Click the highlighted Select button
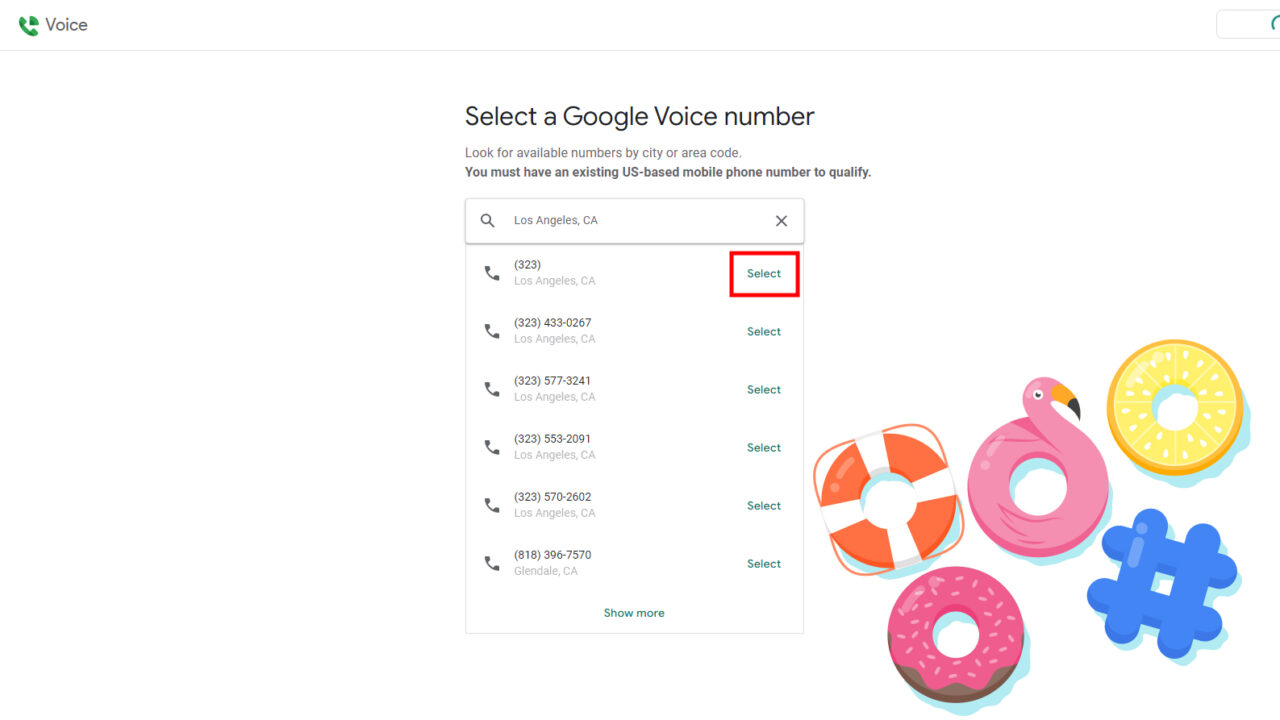The image size is (1280, 720). click(x=764, y=273)
